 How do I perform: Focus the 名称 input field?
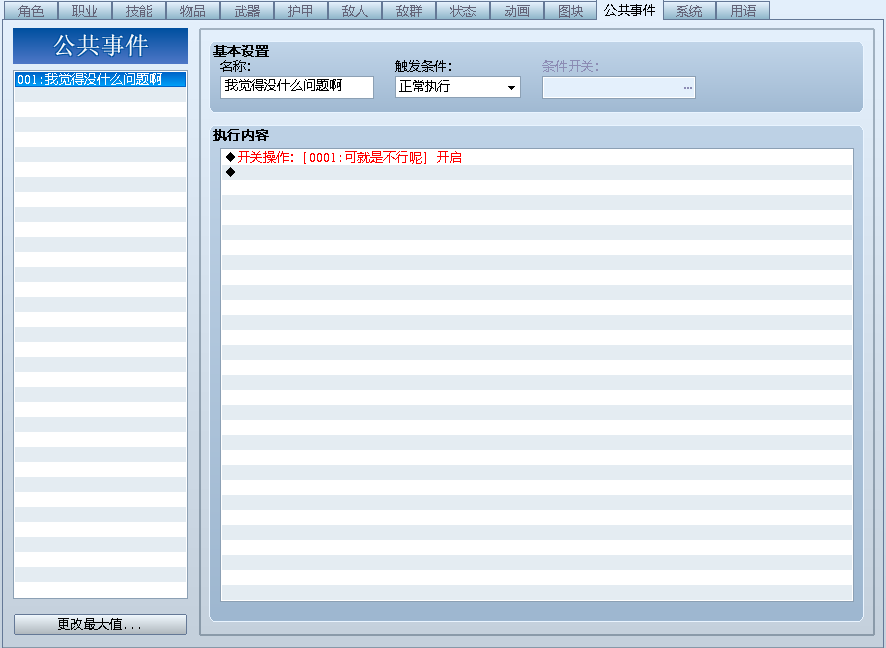(297, 87)
